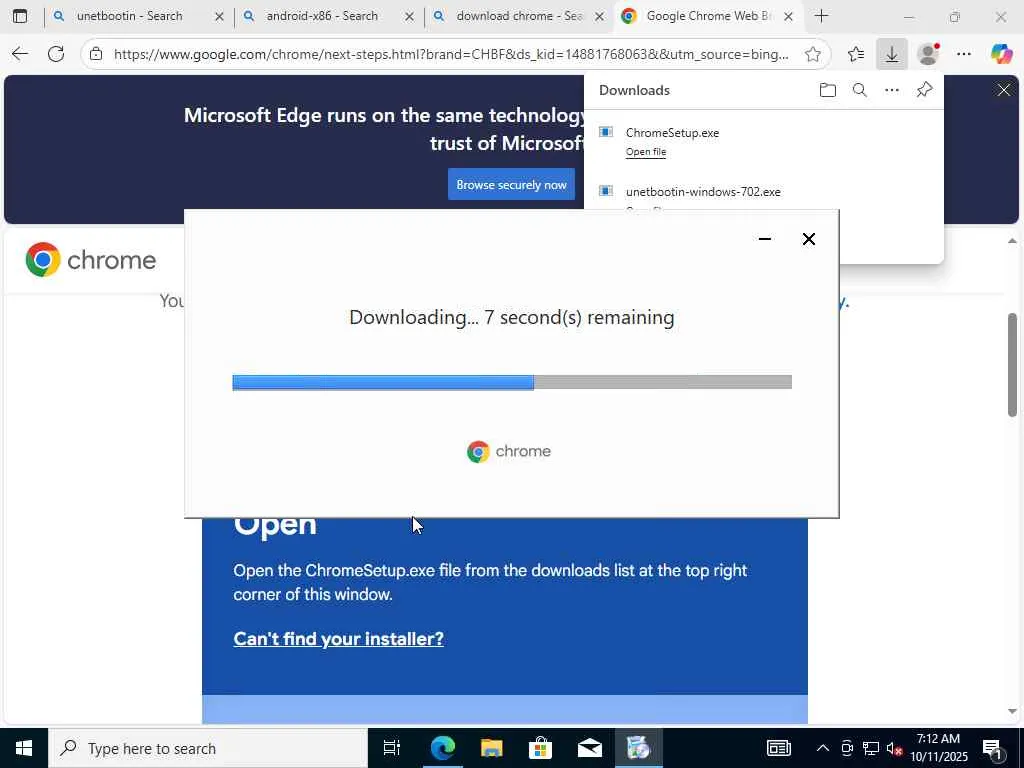This screenshot has height=768, width=1024.
Task: Show hidden system tray icons
Action: (823, 748)
